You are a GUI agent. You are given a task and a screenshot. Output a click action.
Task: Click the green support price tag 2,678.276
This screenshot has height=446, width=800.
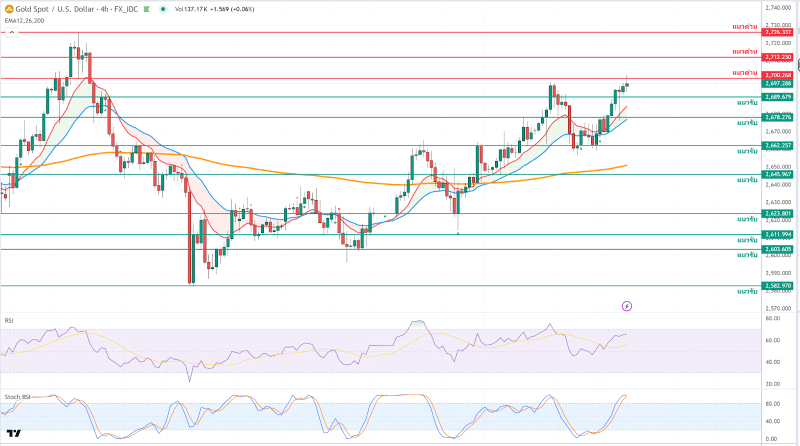(778, 117)
